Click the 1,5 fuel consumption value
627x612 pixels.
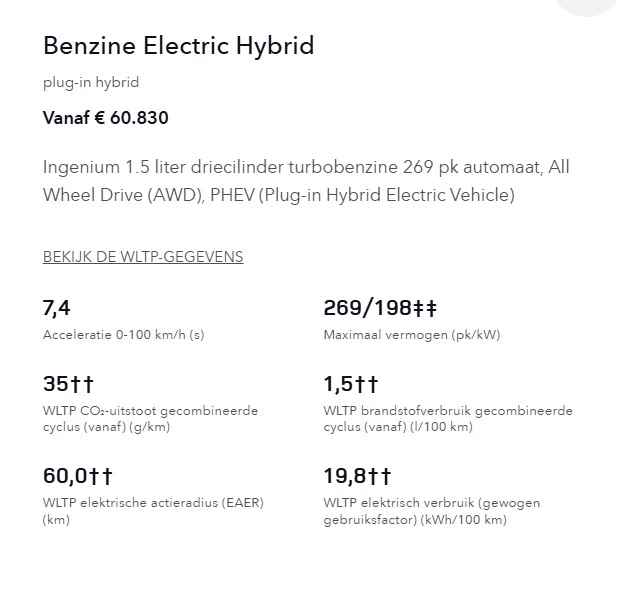coord(338,384)
